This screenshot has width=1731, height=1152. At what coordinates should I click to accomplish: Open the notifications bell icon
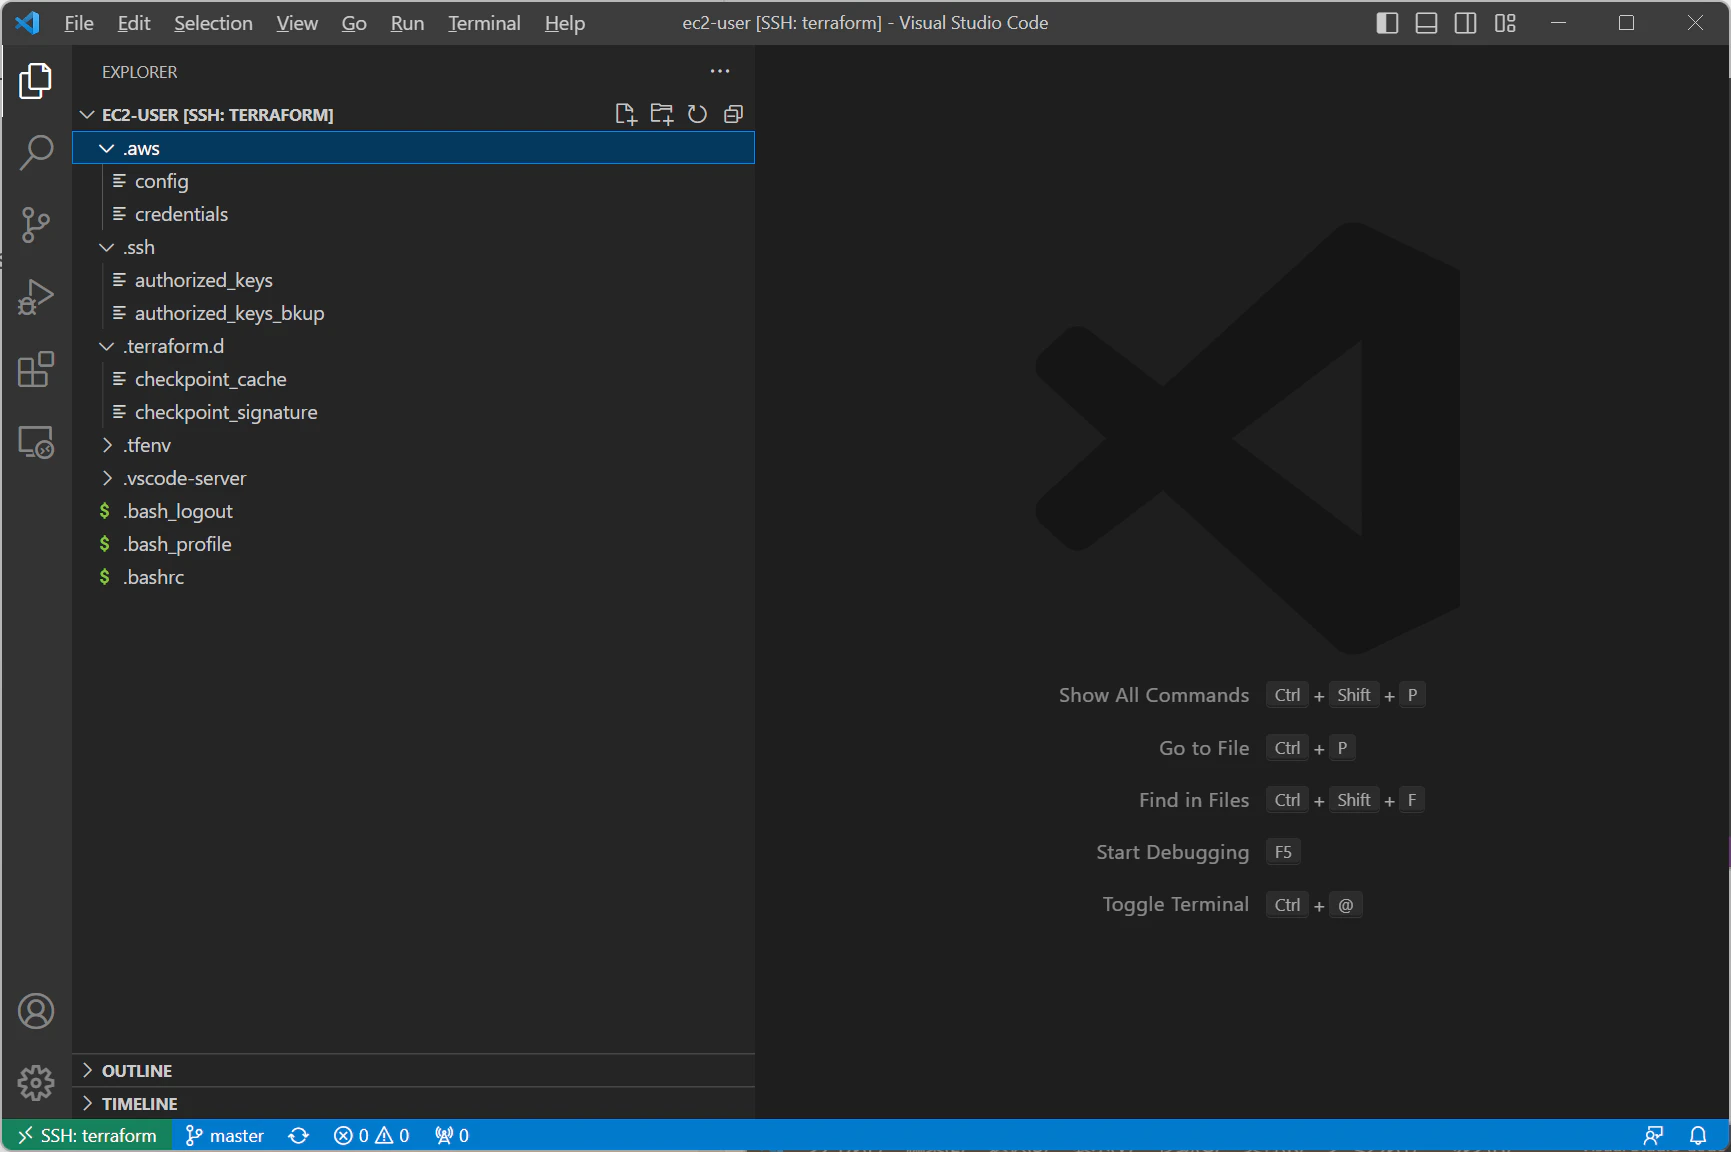pos(1698,1135)
